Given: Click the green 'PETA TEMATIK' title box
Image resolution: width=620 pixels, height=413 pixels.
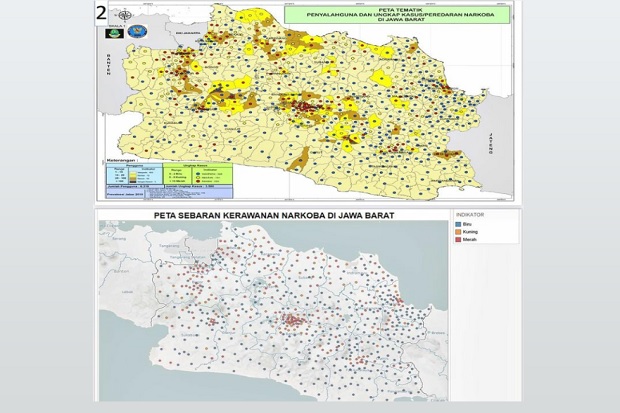Looking at the screenshot, I should point(397,14).
